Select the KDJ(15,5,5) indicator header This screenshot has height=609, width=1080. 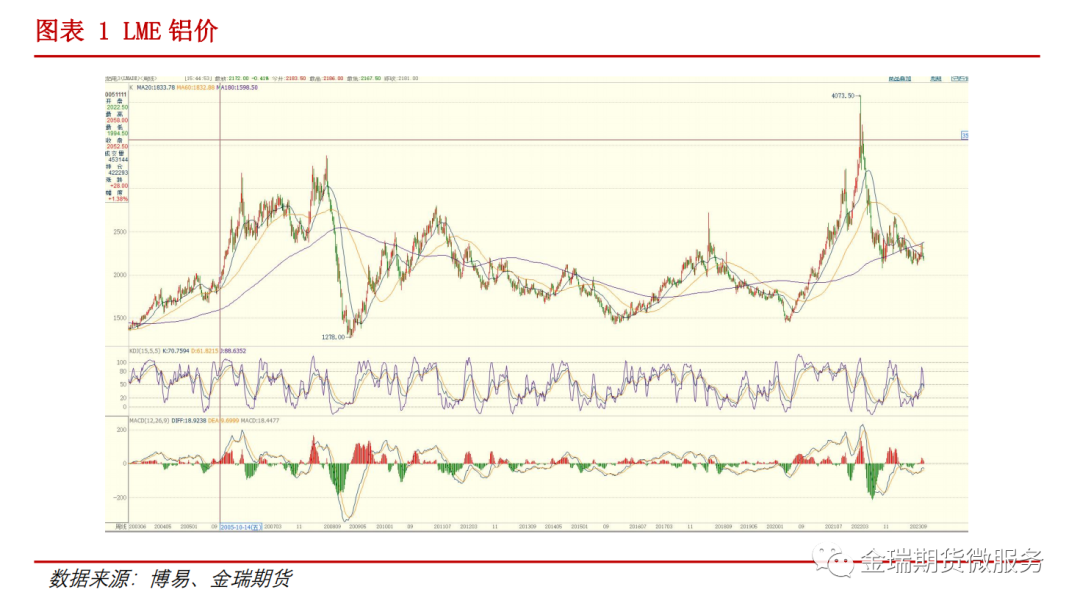[131, 351]
